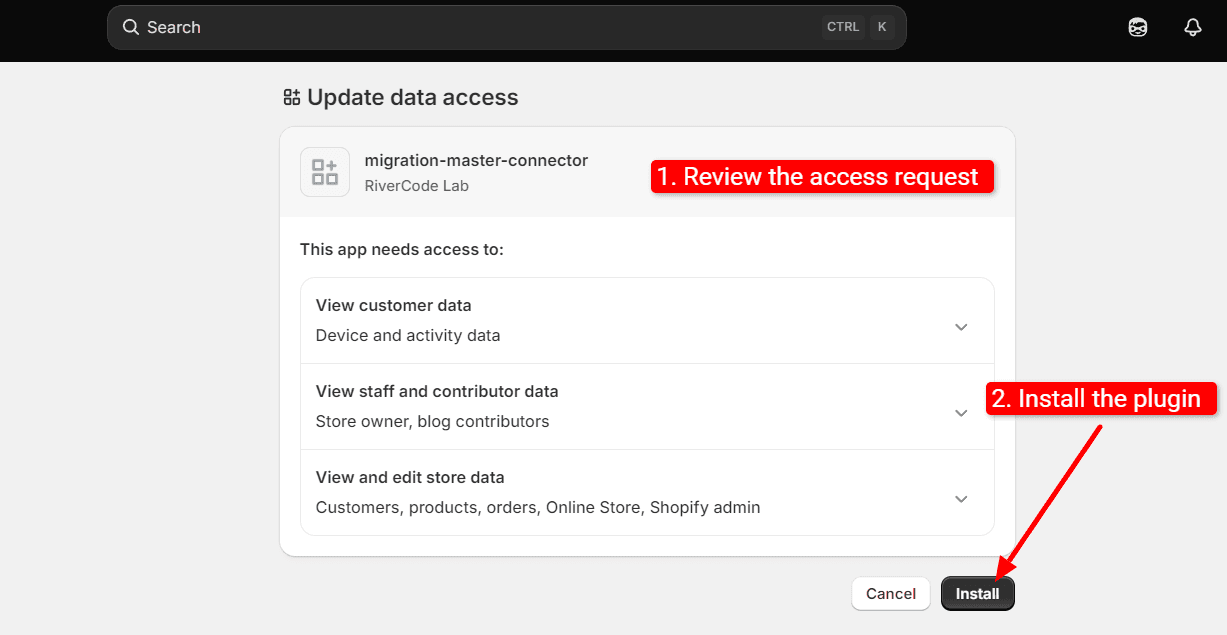The width and height of the screenshot is (1227, 635).
Task: Click the Search input field
Action: pyautogui.click(x=506, y=27)
